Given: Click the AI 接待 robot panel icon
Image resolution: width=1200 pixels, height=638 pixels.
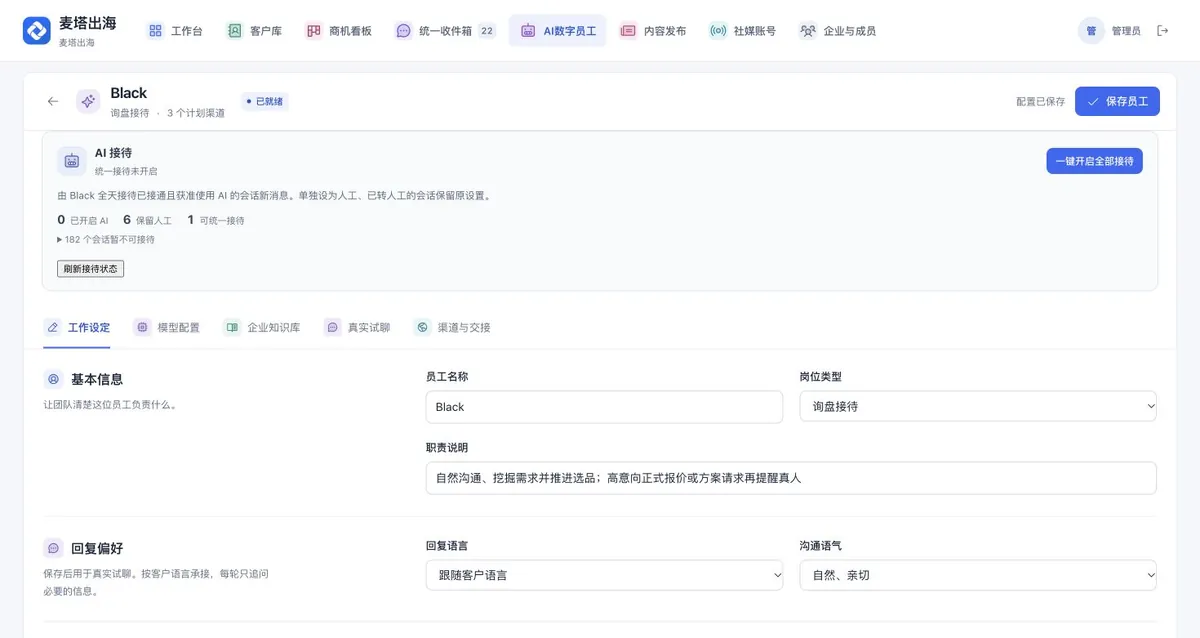Looking at the screenshot, I should coord(71,160).
